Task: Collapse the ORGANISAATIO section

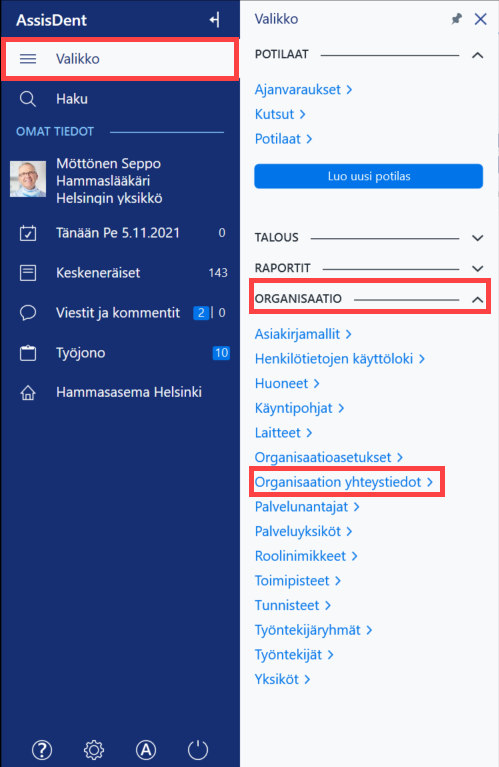Action: 477,299
